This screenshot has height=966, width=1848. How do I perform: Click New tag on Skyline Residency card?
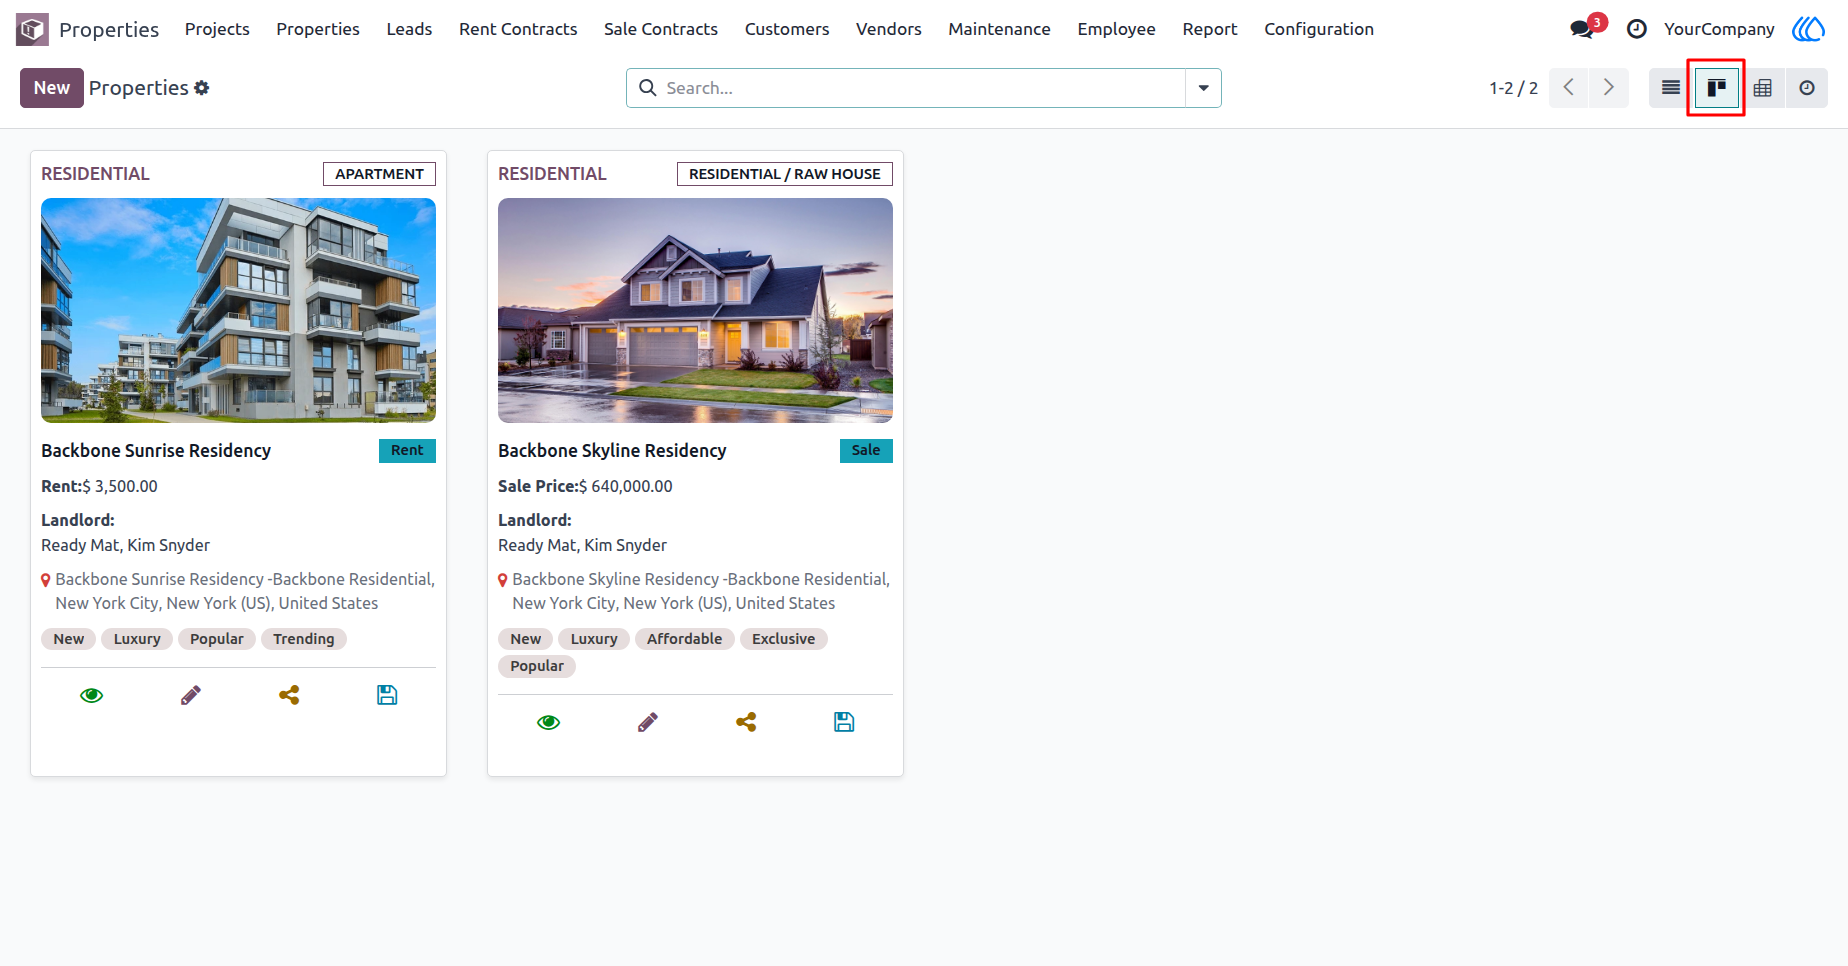pyautogui.click(x=526, y=639)
